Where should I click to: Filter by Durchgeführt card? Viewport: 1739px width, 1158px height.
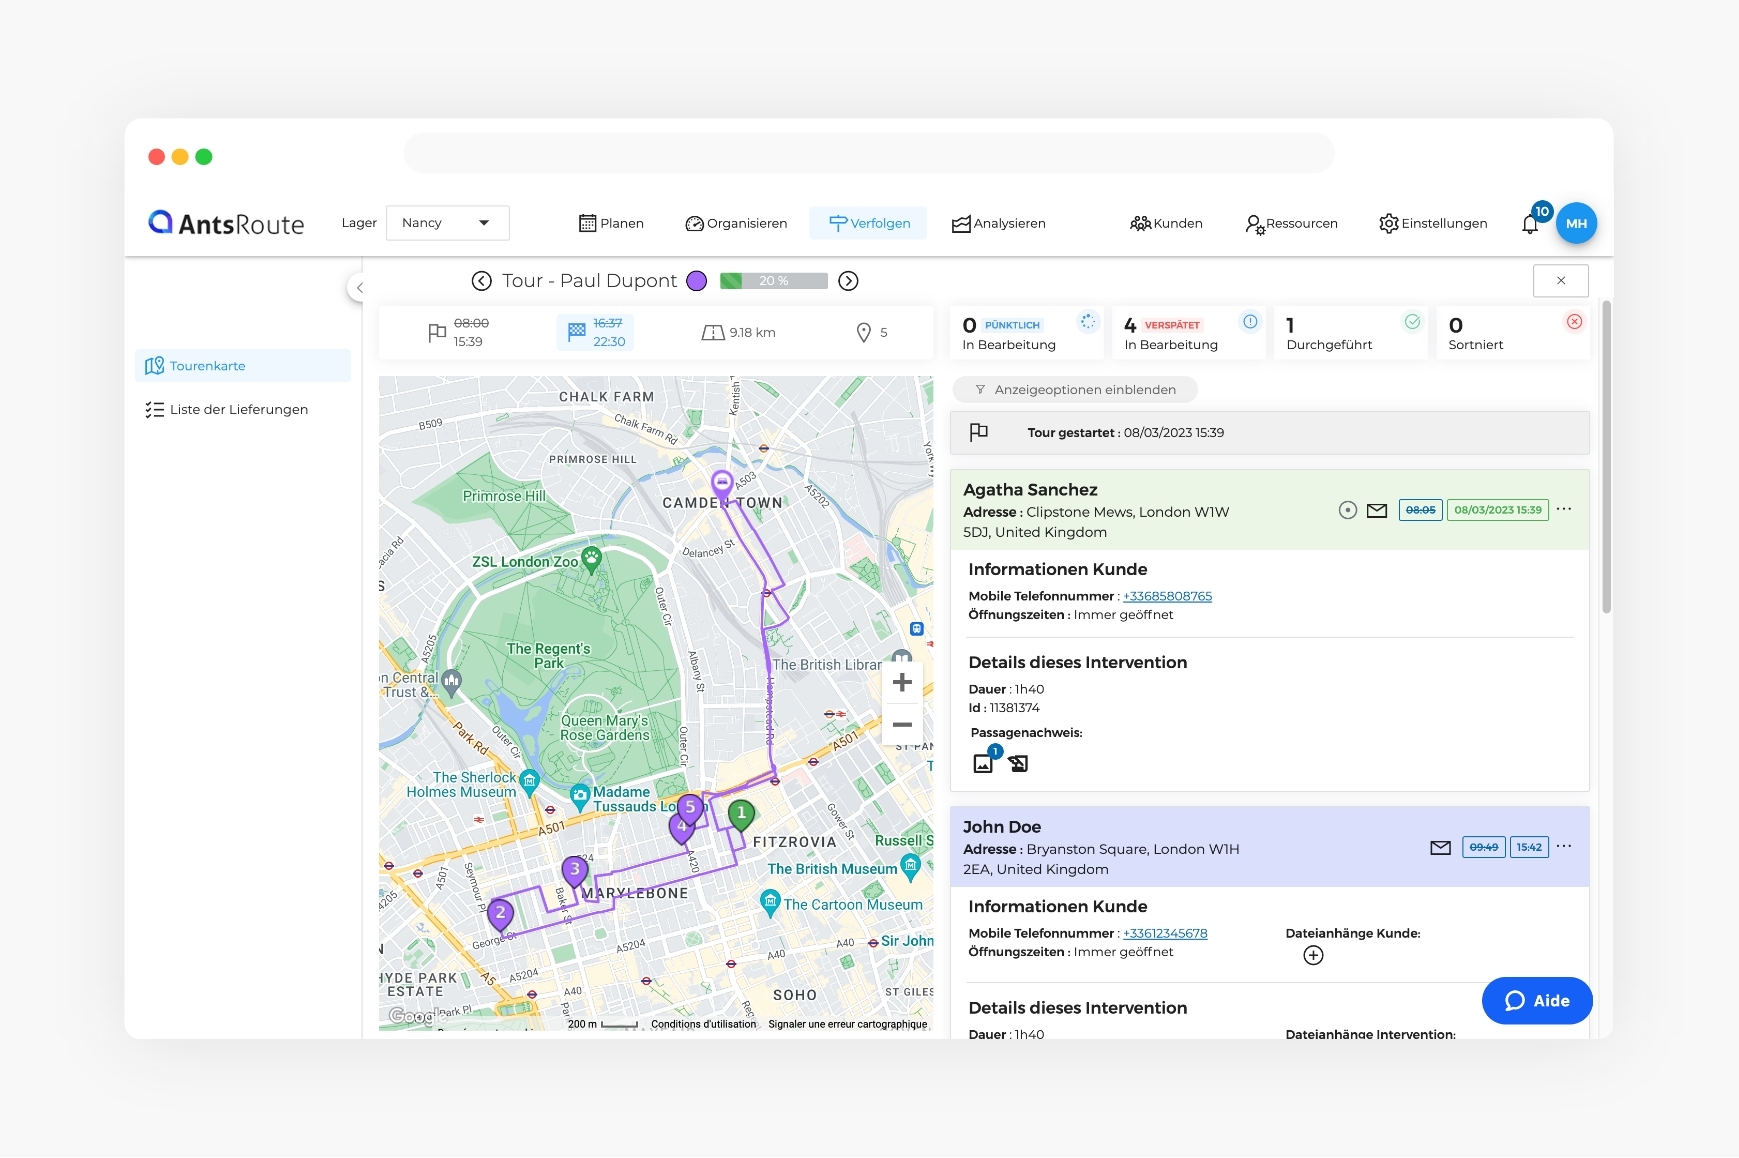pyautogui.click(x=1351, y=333)
